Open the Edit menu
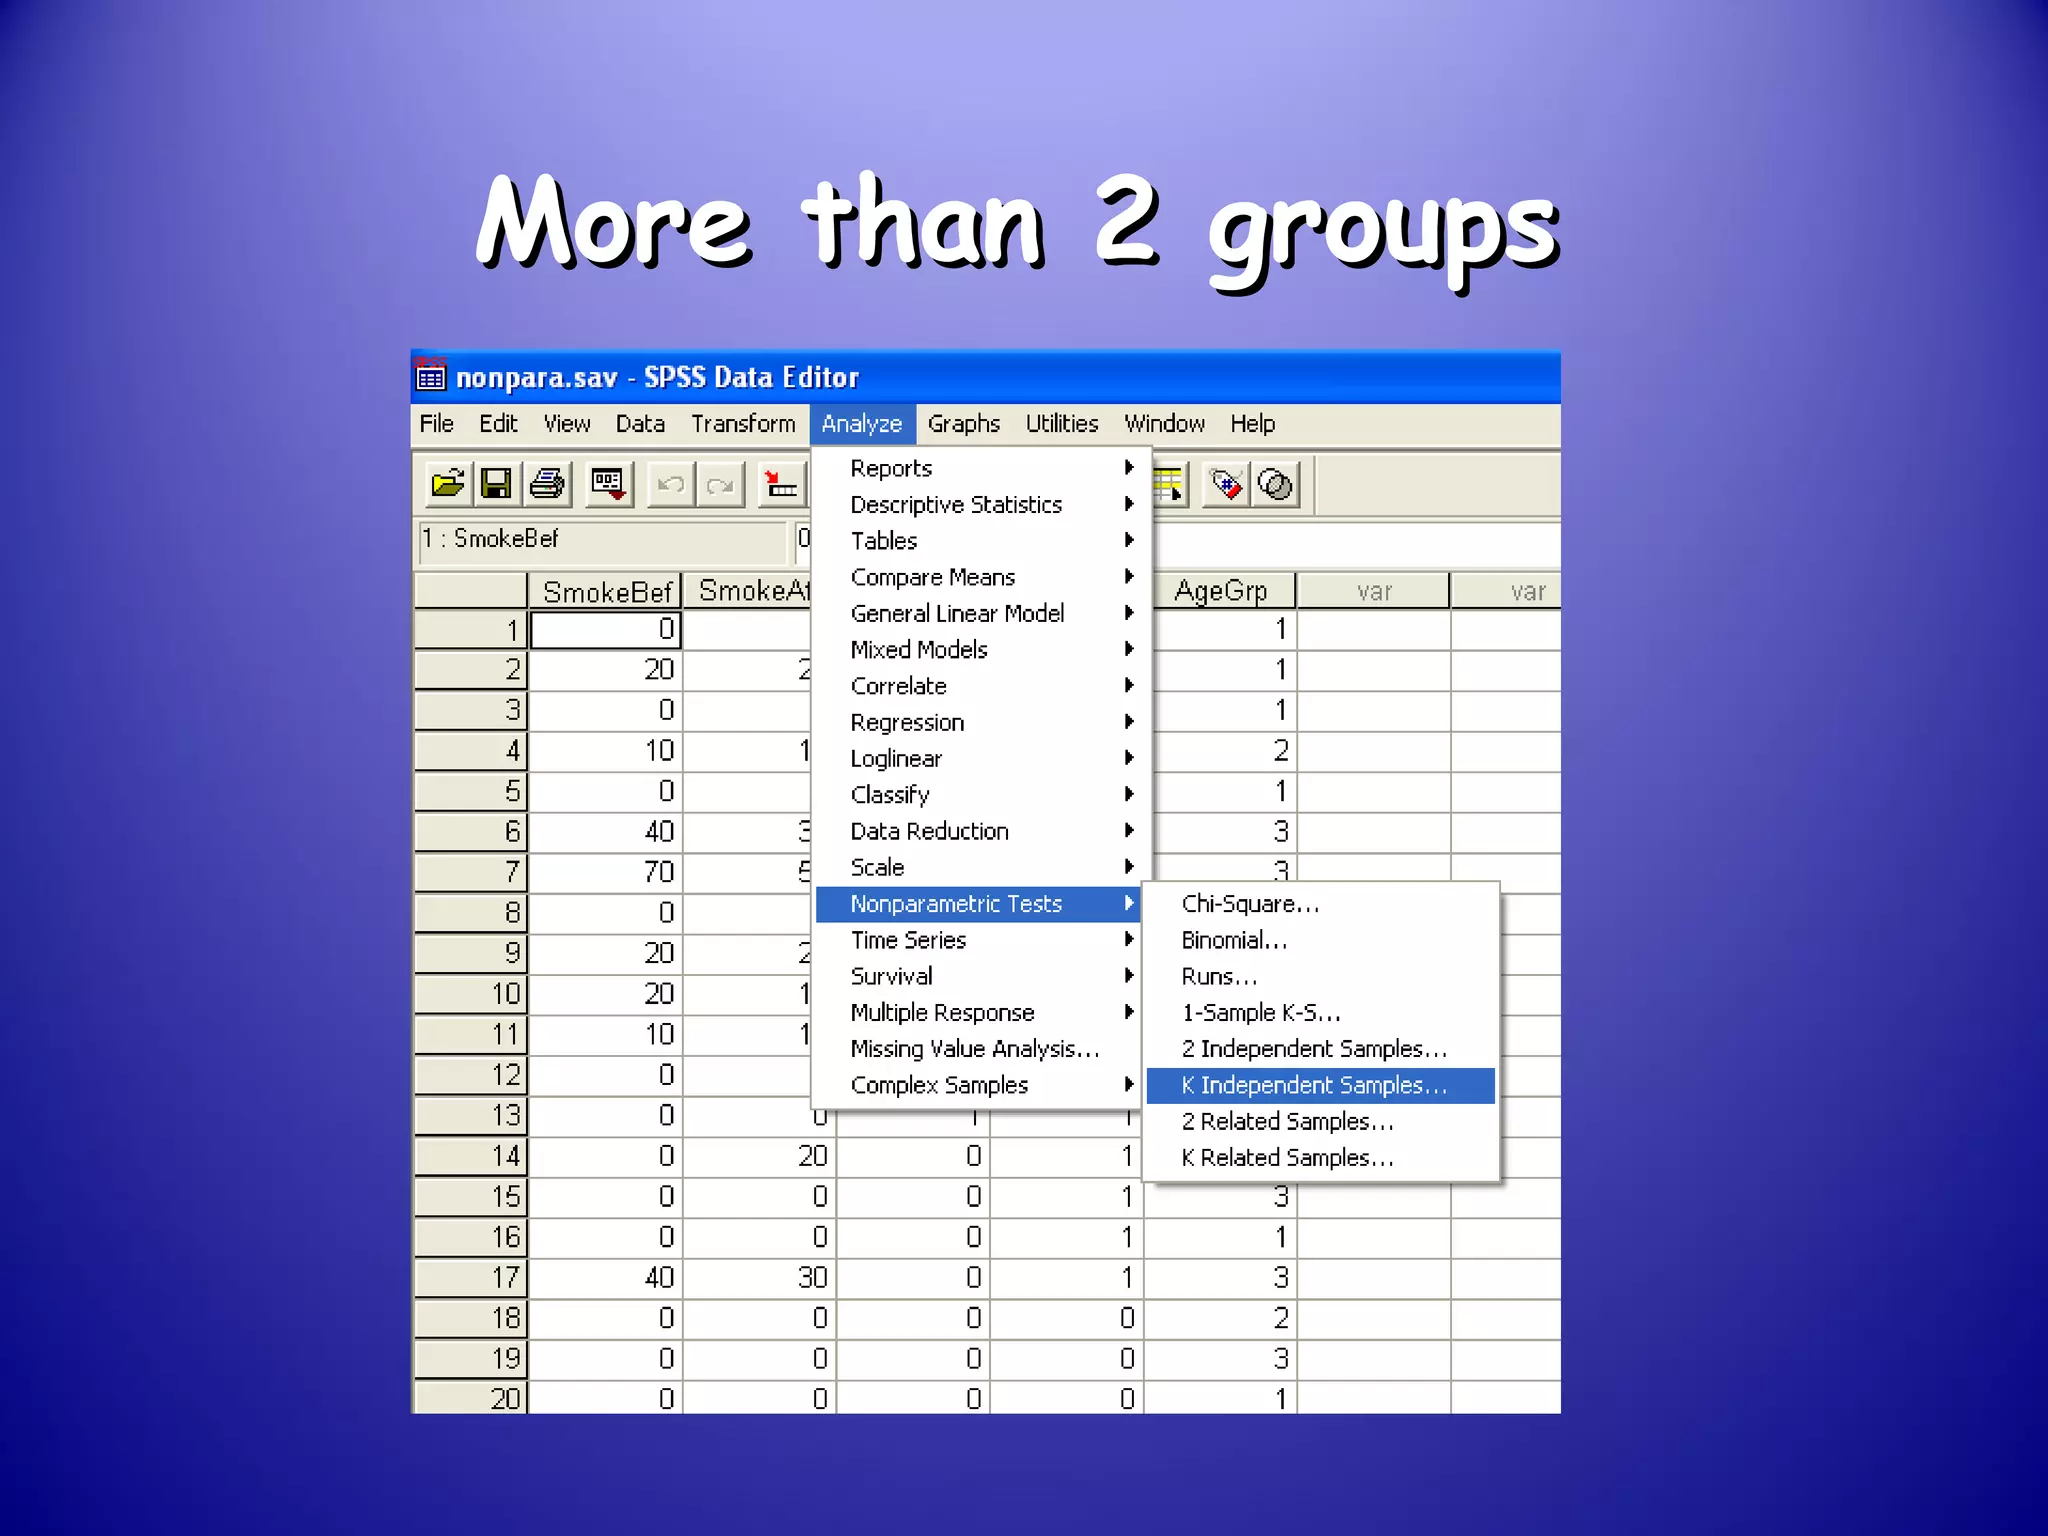The height and width of the screenshot is (1536, 2048). click(498, 424)
